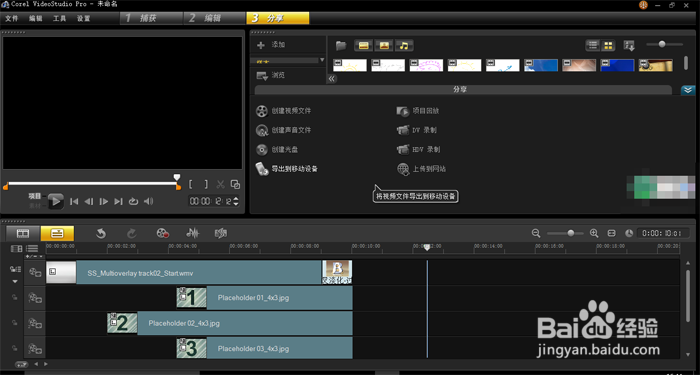Play the project in preview

[56, 201]
